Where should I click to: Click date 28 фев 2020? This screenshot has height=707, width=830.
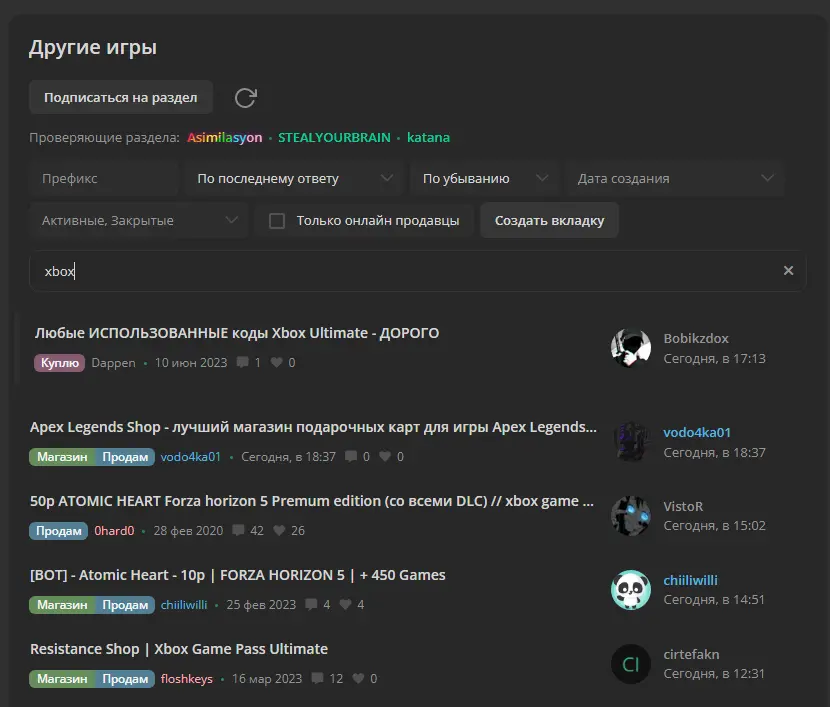click(188, 531)
